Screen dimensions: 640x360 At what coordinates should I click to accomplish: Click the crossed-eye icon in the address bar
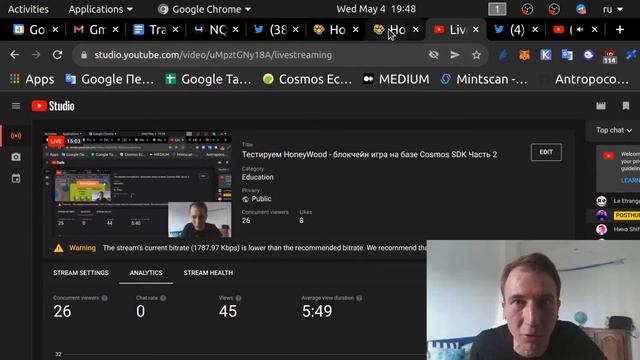coord(433,55)
